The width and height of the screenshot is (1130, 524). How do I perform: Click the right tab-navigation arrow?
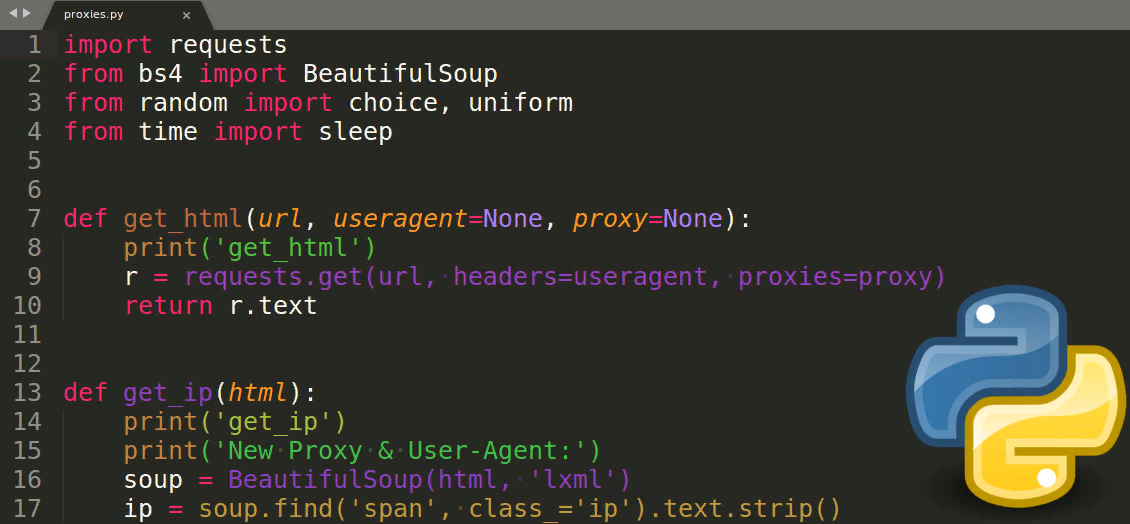[27, 13]
